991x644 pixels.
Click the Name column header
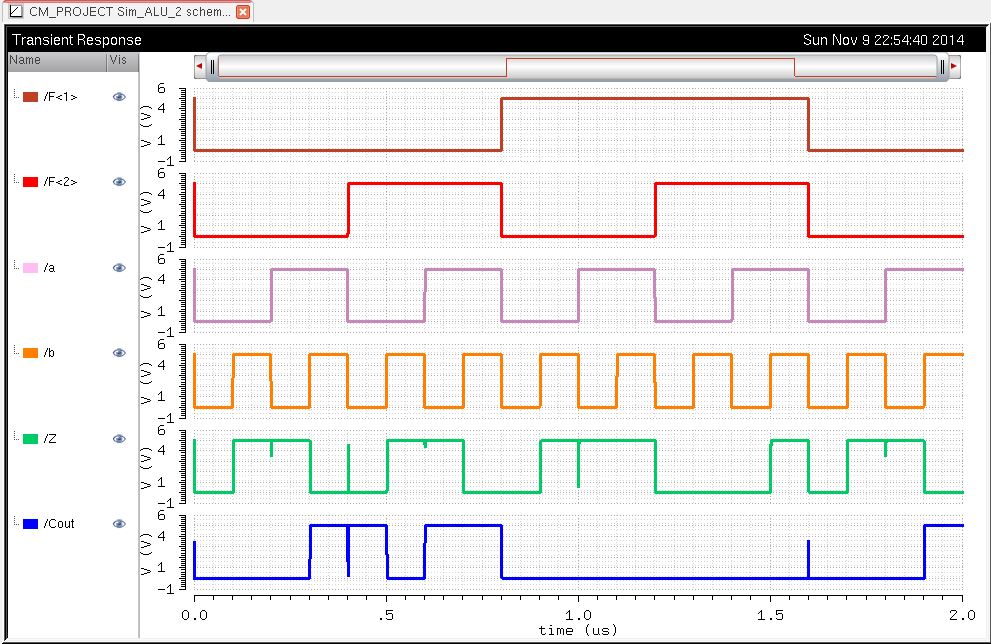[x=56, y=61]
